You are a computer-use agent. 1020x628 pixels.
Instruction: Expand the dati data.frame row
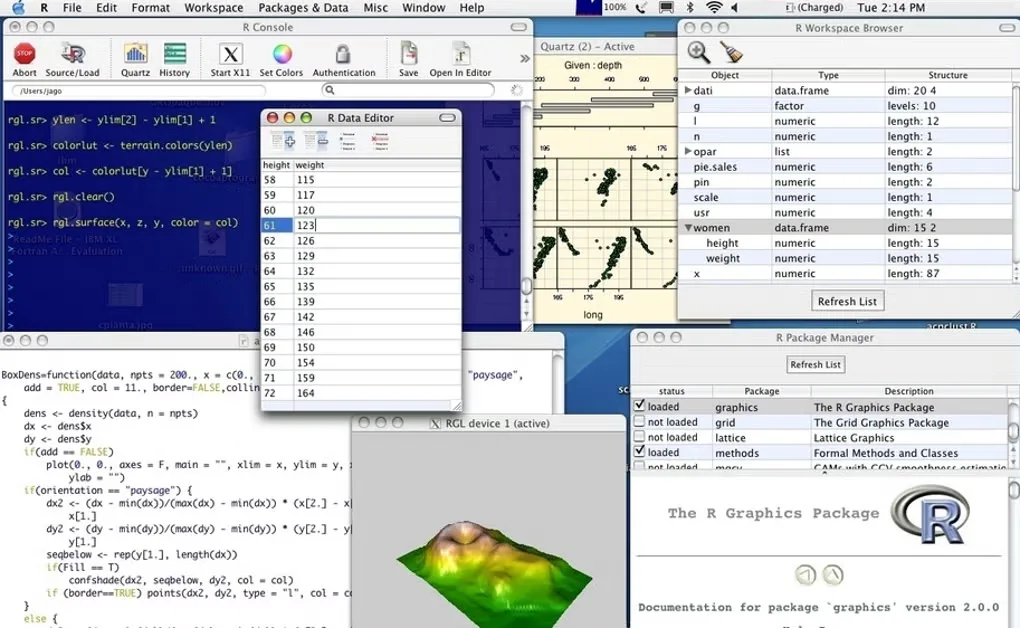click(x=688, y=90)
